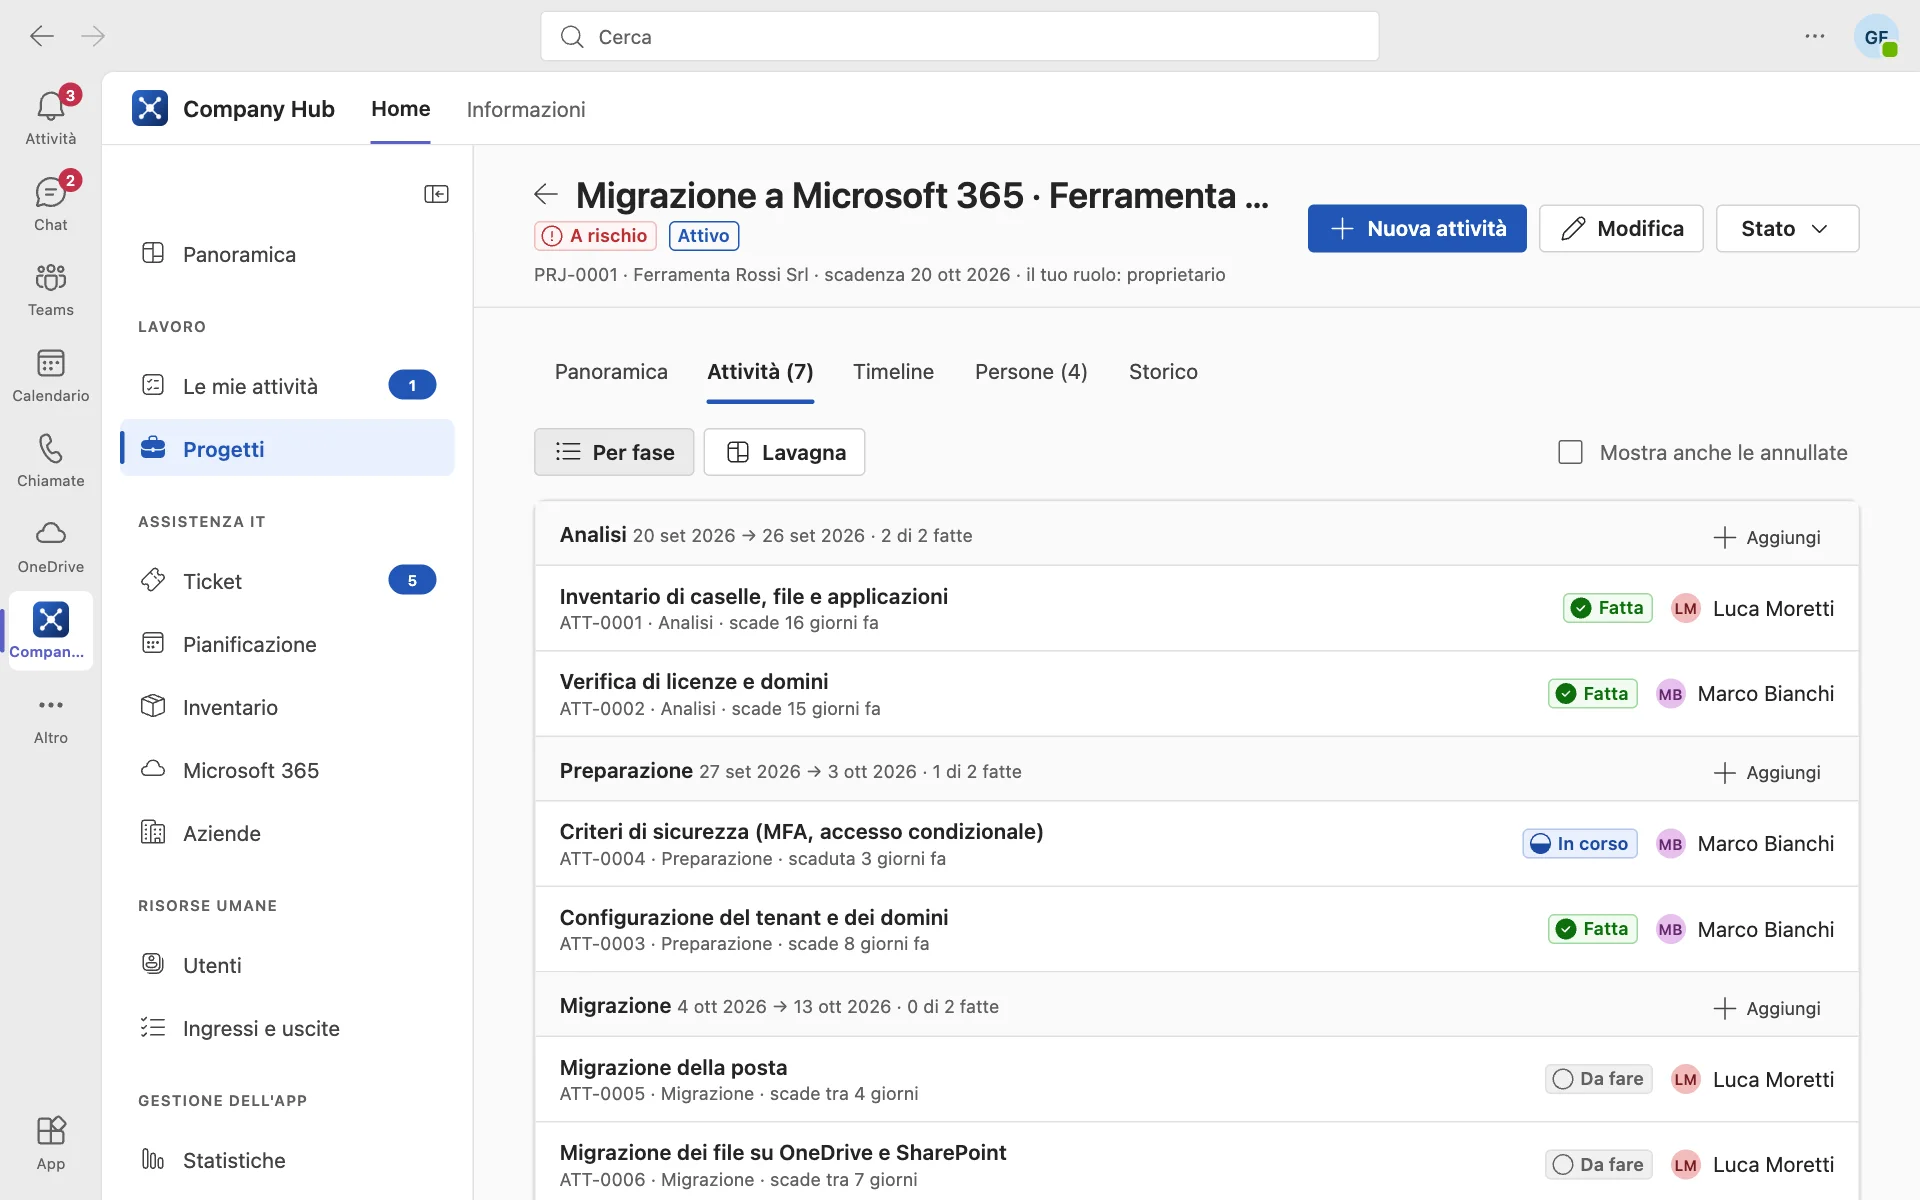Open Aziende in the sidebar

pos(288,833)
